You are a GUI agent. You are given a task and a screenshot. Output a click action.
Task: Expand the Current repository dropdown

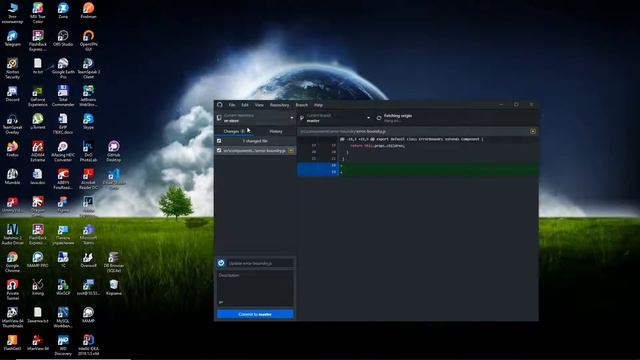pos(255,118)
